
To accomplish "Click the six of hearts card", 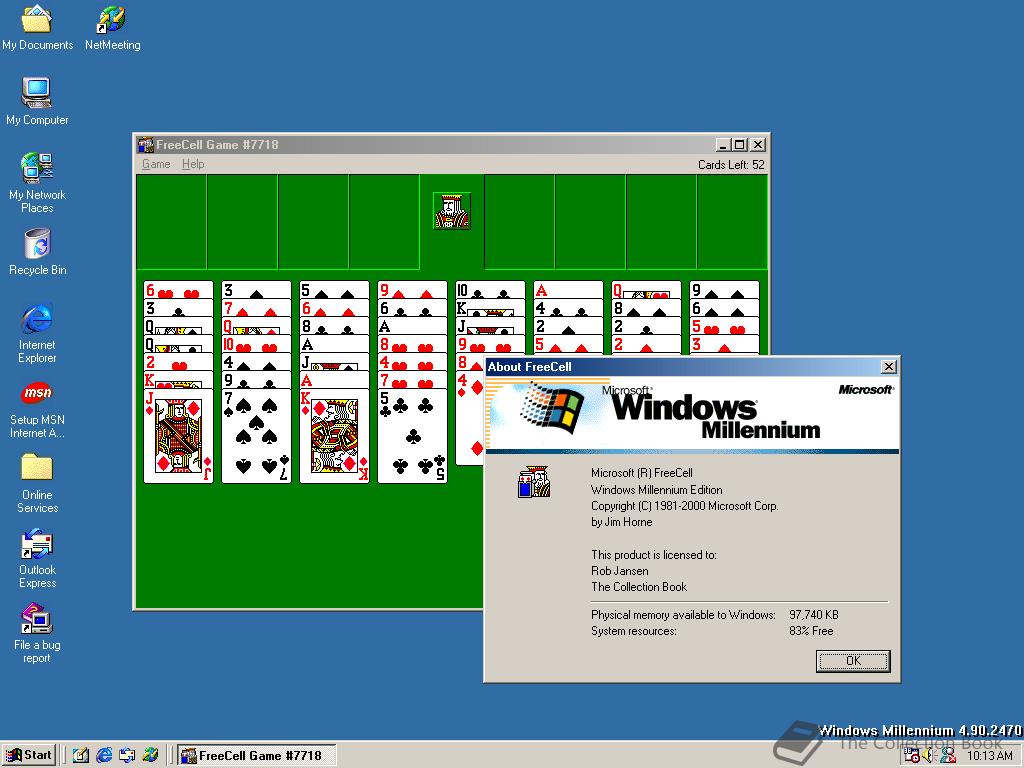I will point(178,290).
